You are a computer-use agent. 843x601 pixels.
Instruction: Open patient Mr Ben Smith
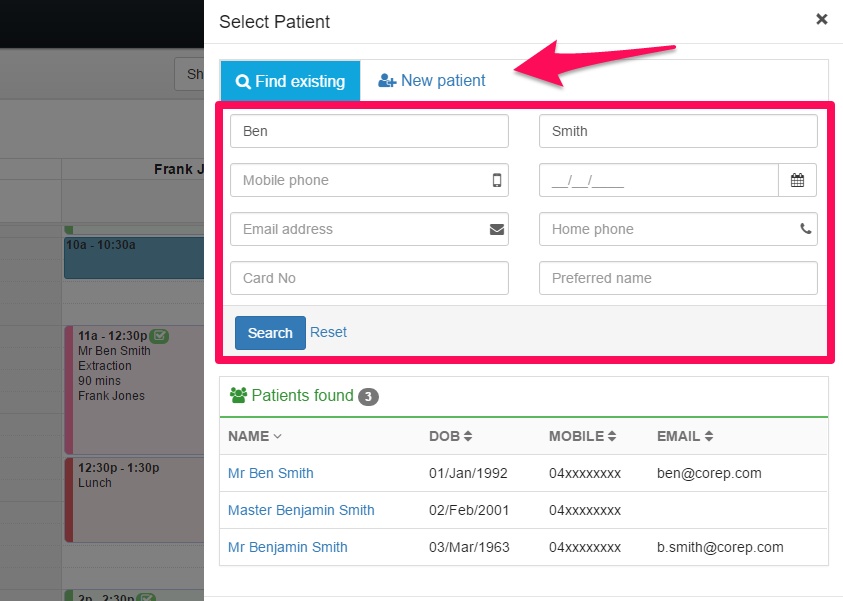point(270,473)
